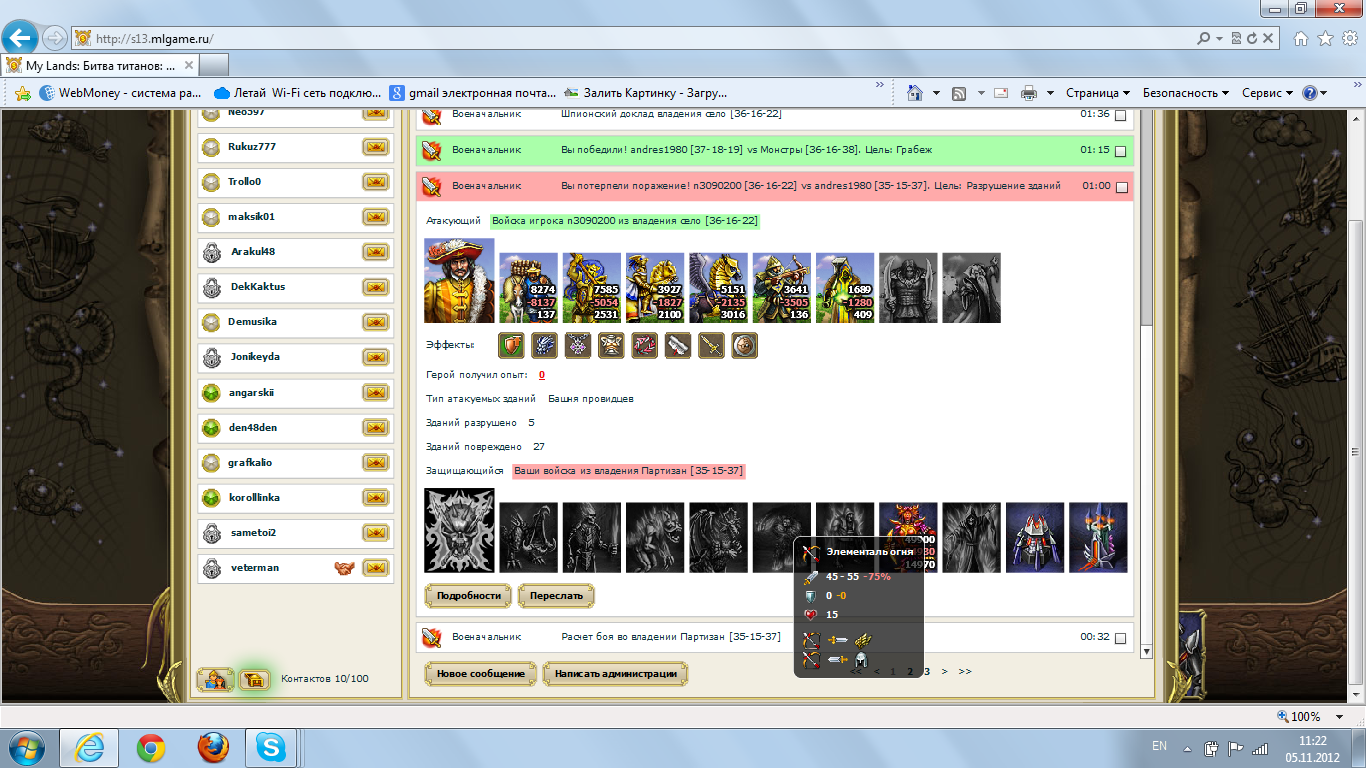This screenshot has height=768, width=1366.
Task: Click the carrier unit icon showing 8274
Action: [x=529, y=288]
